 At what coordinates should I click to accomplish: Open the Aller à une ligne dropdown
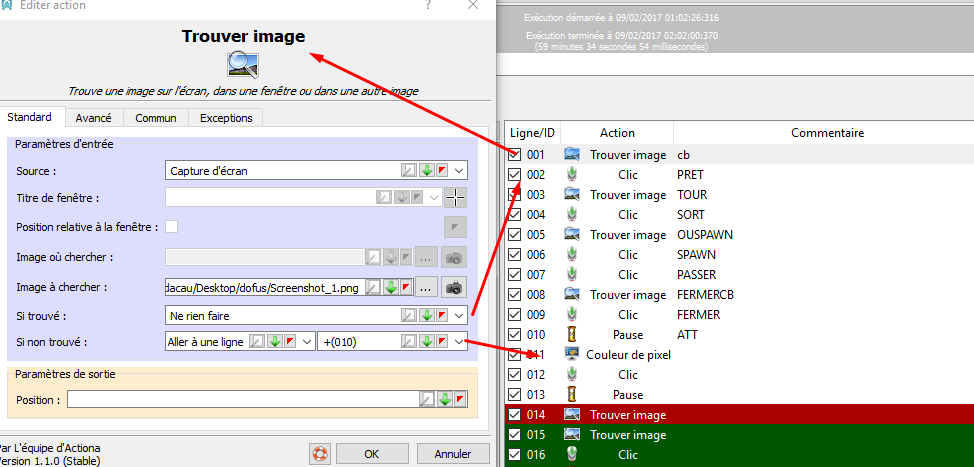[x=306, y=342]
